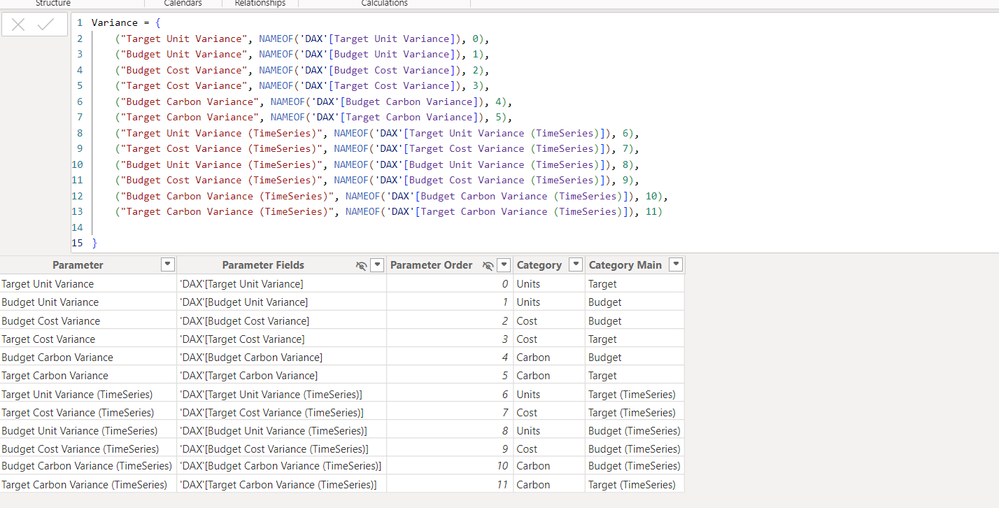Open the Parameter Order column filter dropdown
Screen dimensions: 999x508
click(x=504, y=265)
